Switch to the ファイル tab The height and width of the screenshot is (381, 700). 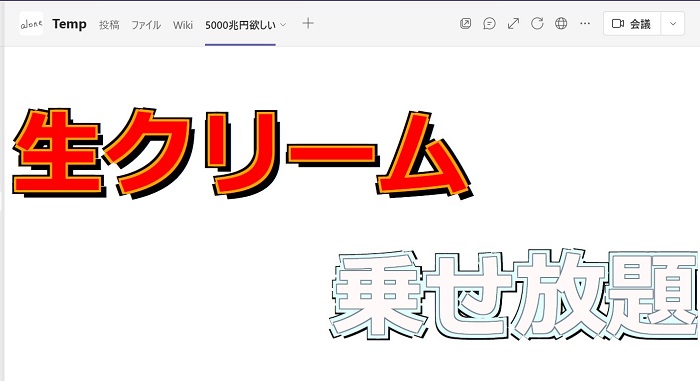(146, 25)
